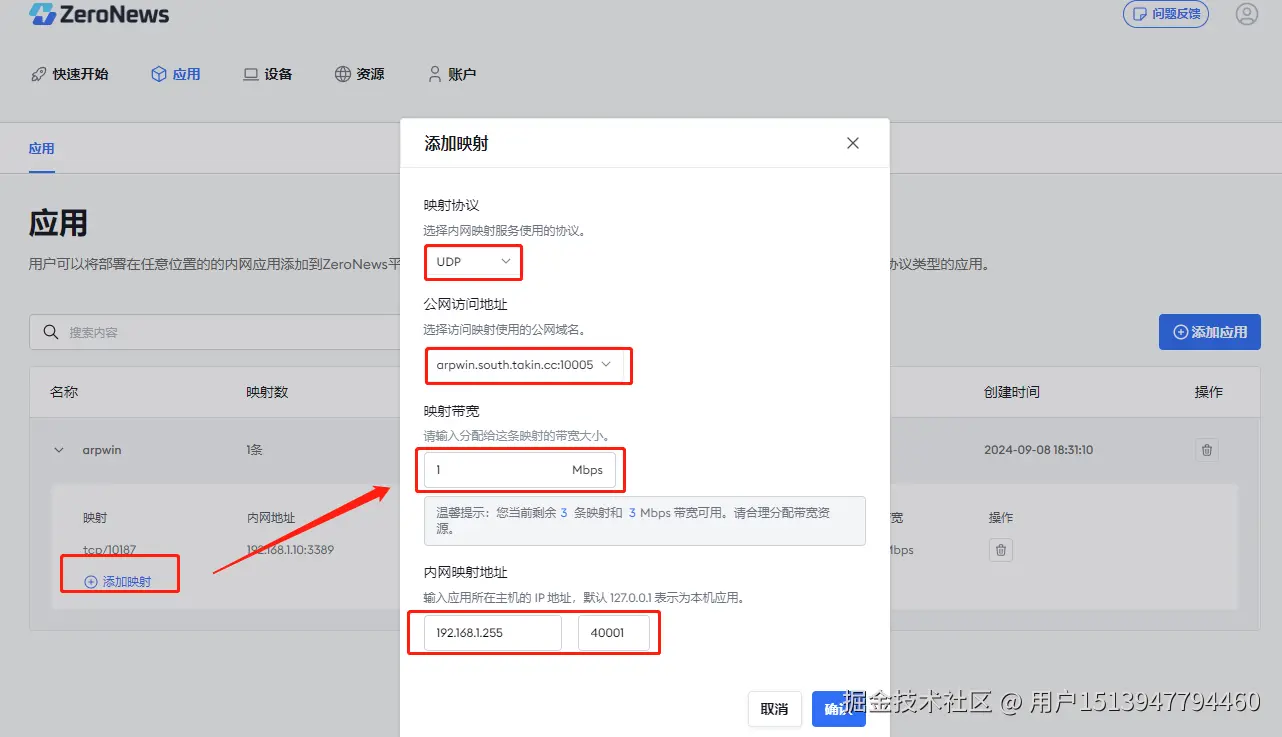This screenshot has width=1282, height=737.
Task: Click the port field 40001
Action: click(614, 633)
